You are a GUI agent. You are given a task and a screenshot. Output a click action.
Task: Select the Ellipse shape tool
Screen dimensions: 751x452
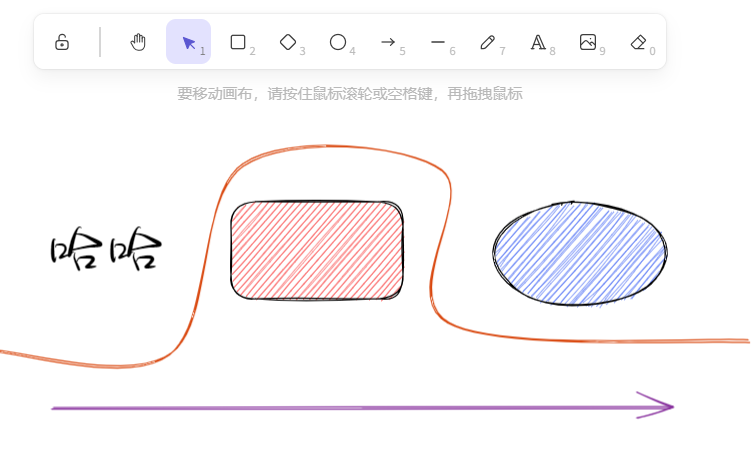tap(338, 42)
